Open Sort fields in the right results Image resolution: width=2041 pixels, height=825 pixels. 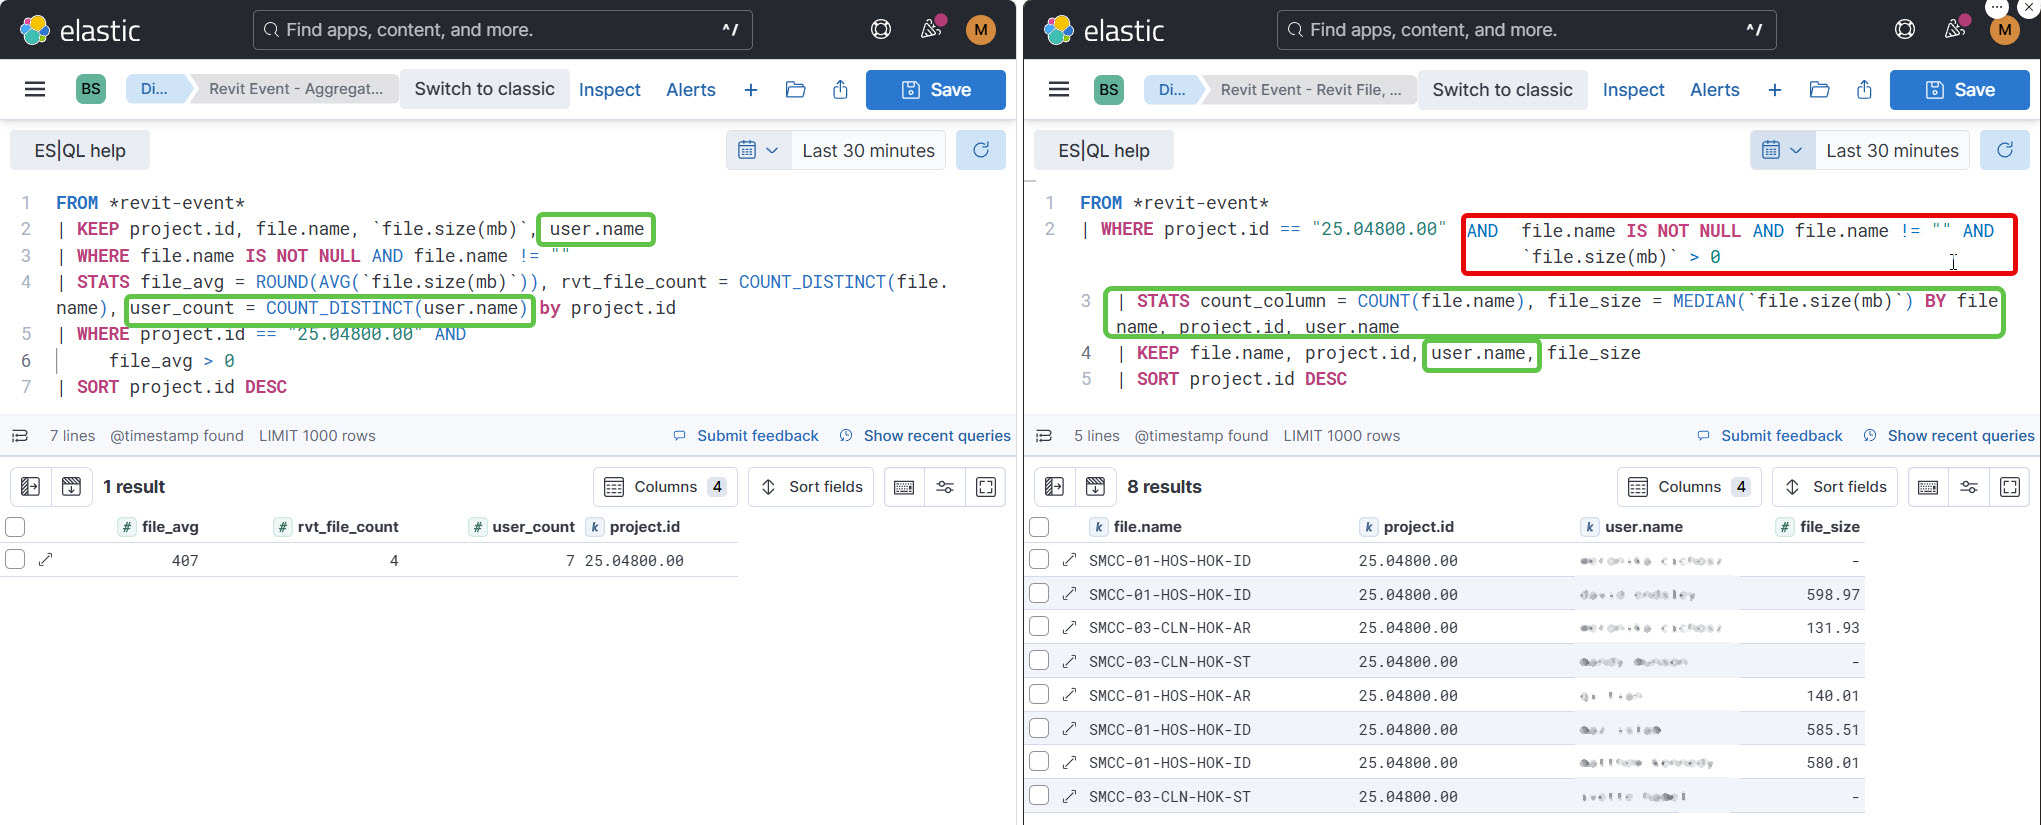1836,487
